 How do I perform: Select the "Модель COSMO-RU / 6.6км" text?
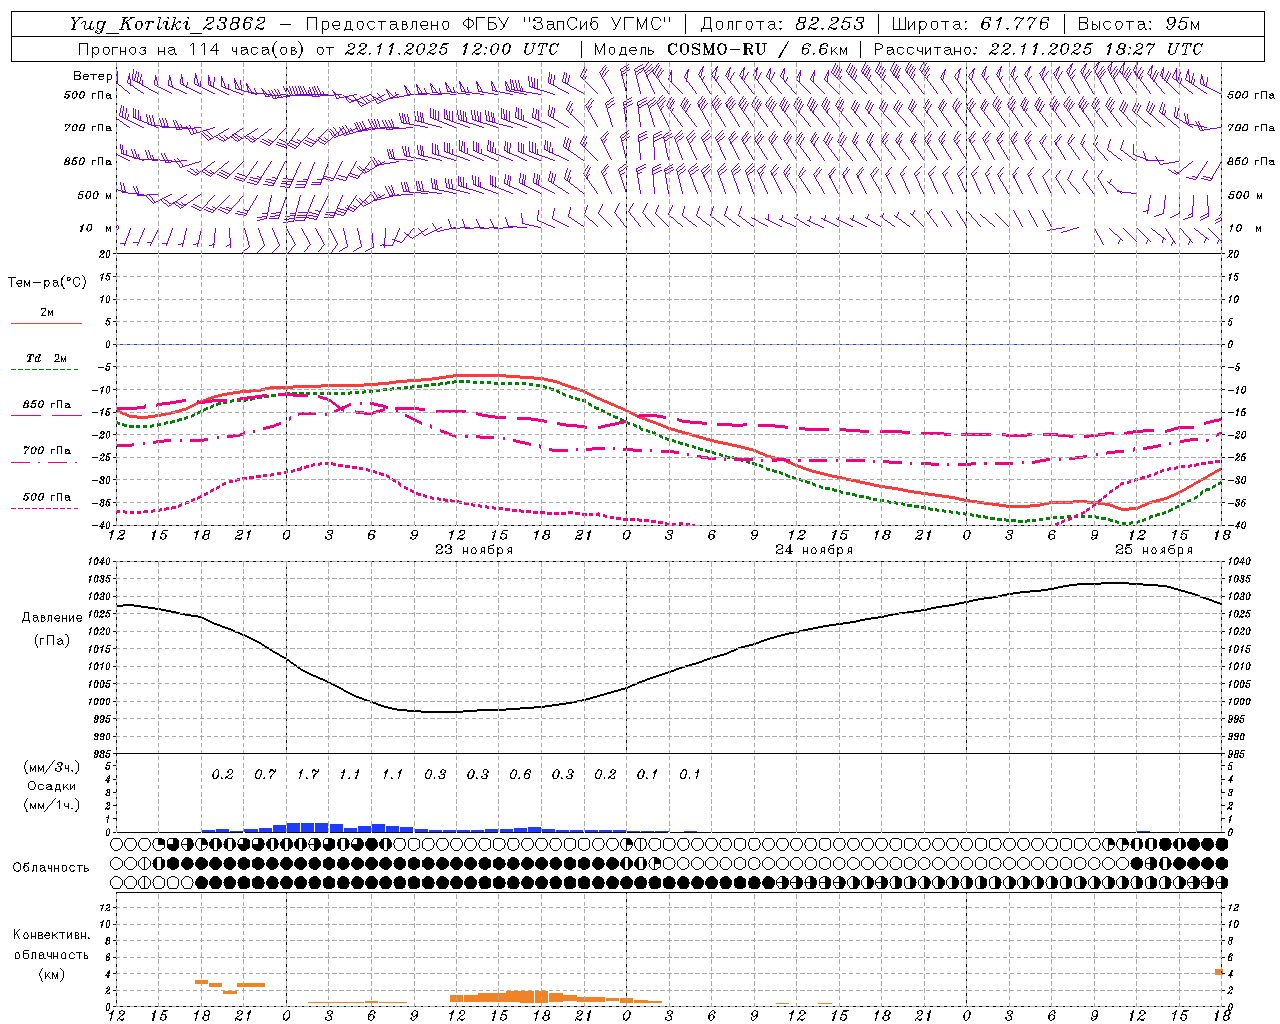pos(721,49)
